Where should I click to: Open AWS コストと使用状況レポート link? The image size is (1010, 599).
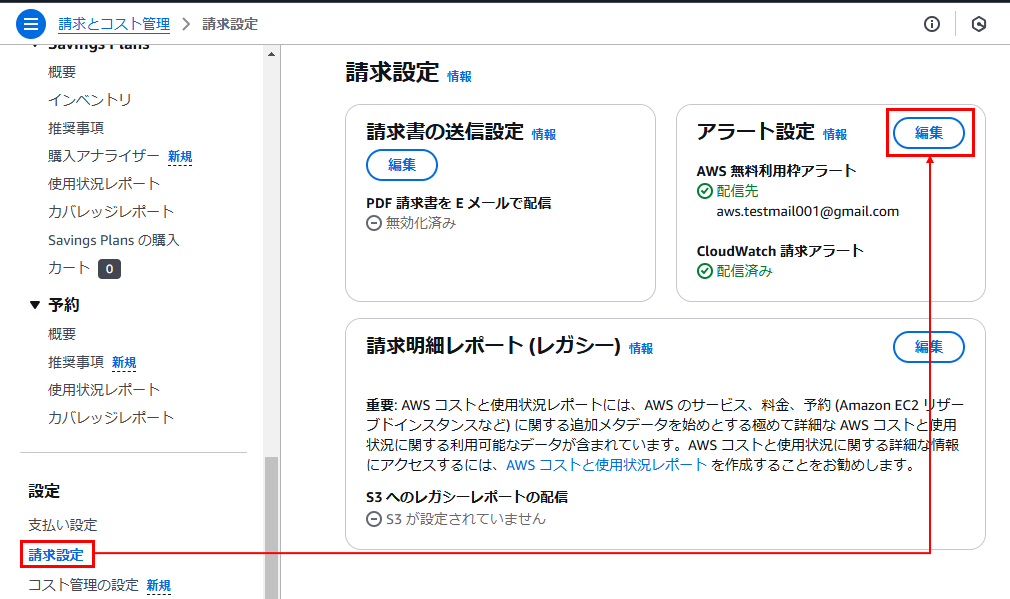click(606, 465)
